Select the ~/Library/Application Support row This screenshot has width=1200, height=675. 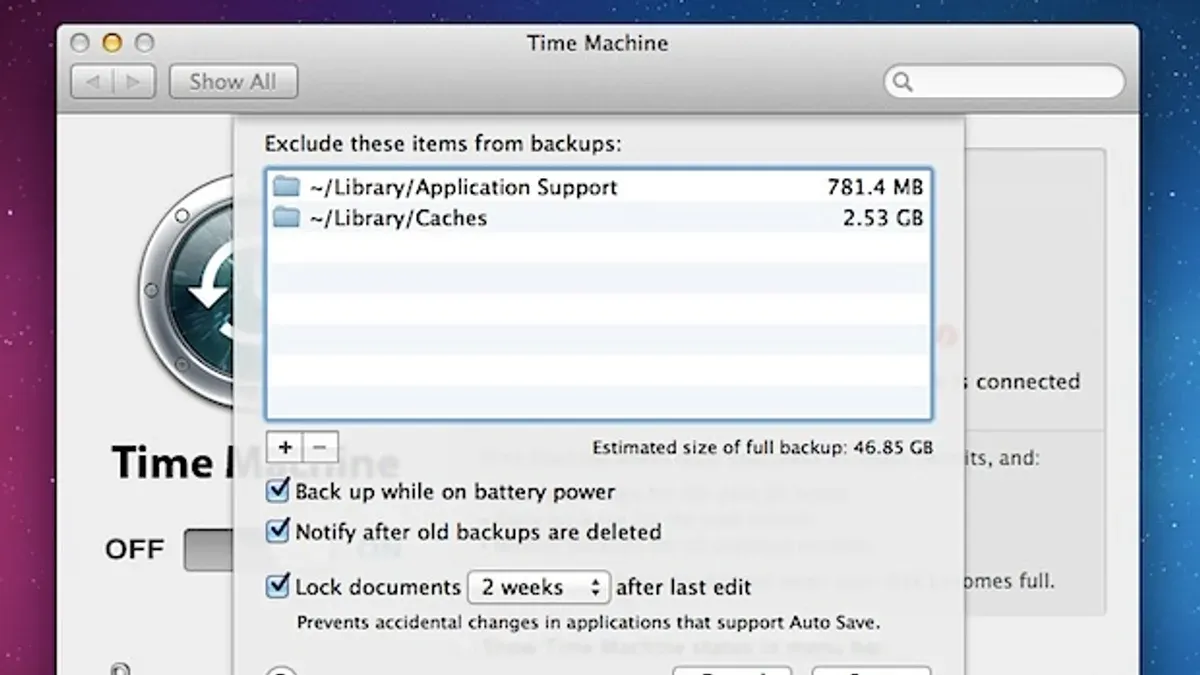click(x=598, y=187)
